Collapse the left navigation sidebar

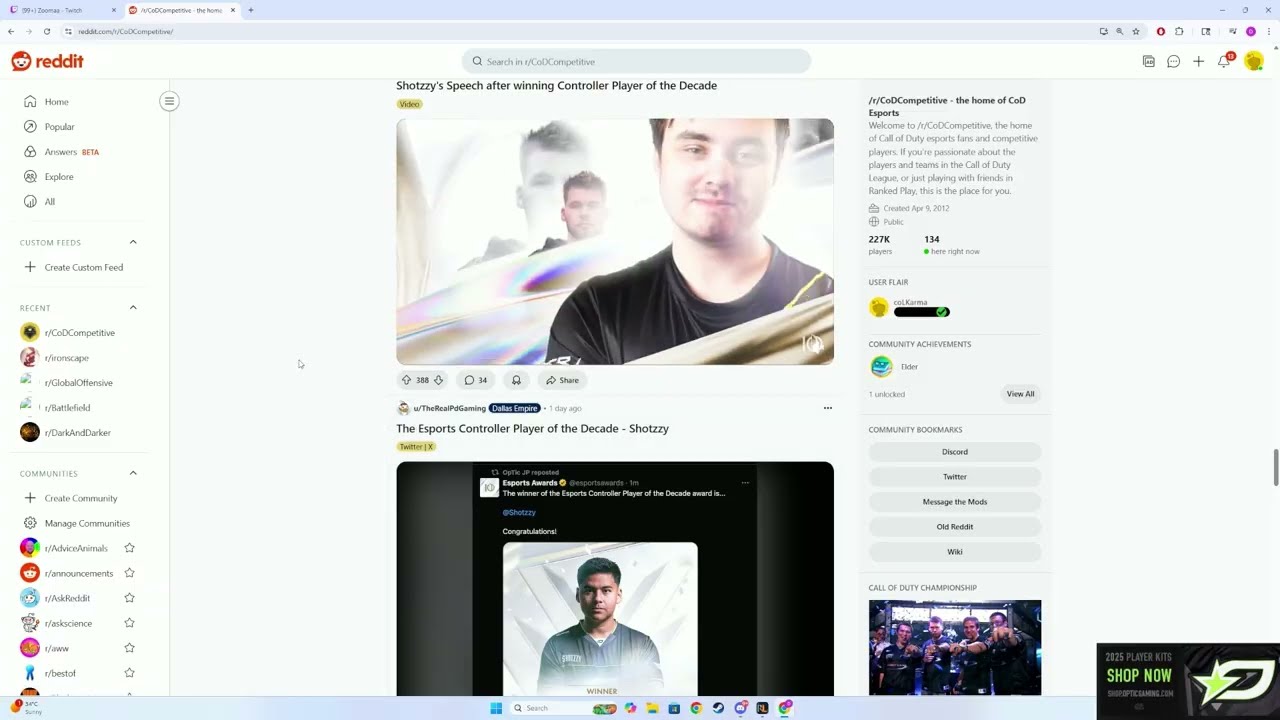pyautogui.click(x=169, y=101)
